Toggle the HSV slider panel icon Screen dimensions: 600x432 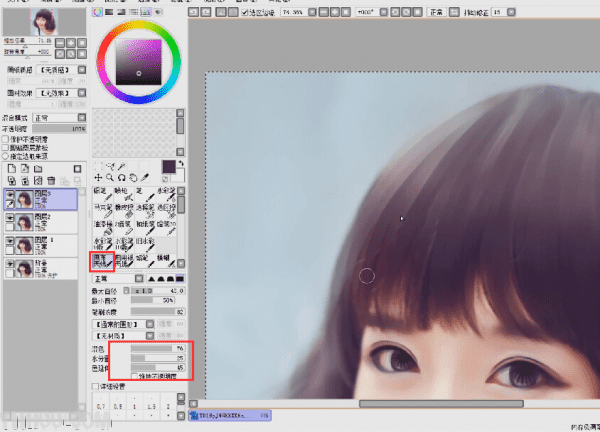pyautogui.click(x=121, y=12)
